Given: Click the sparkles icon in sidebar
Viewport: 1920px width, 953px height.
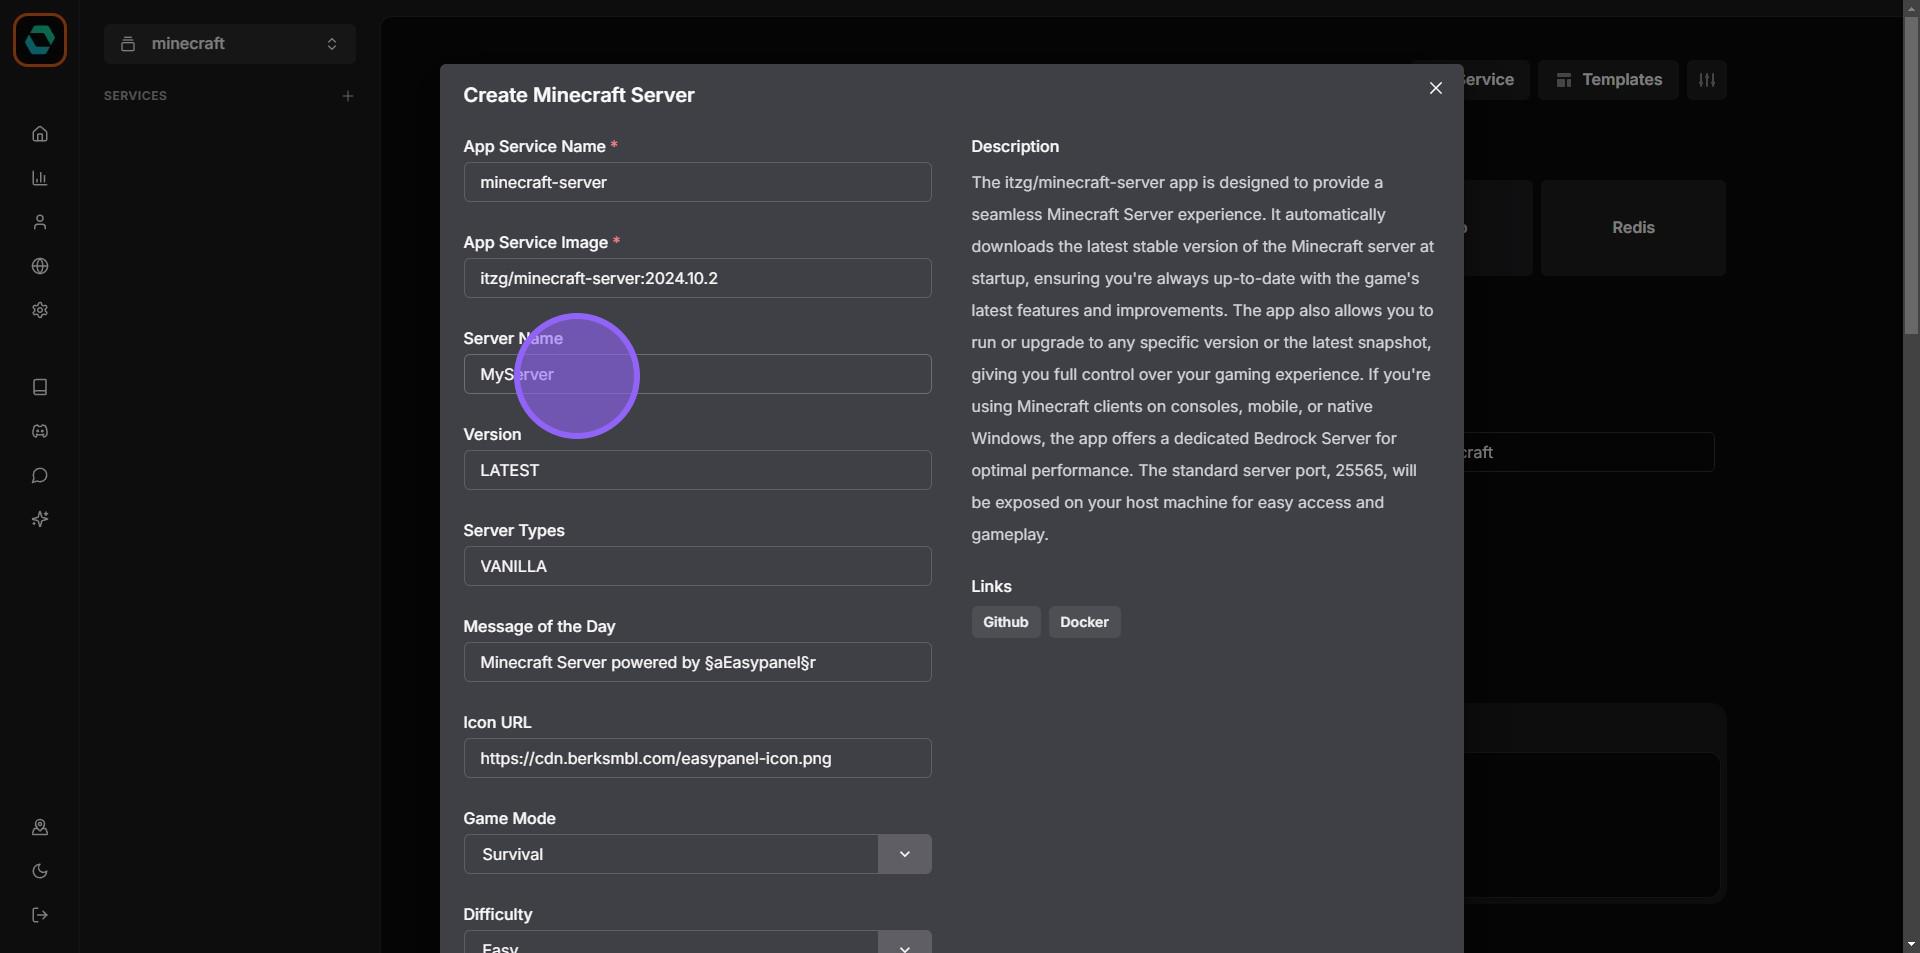Looking at the screenshot, I should click(x=40, y=519).
